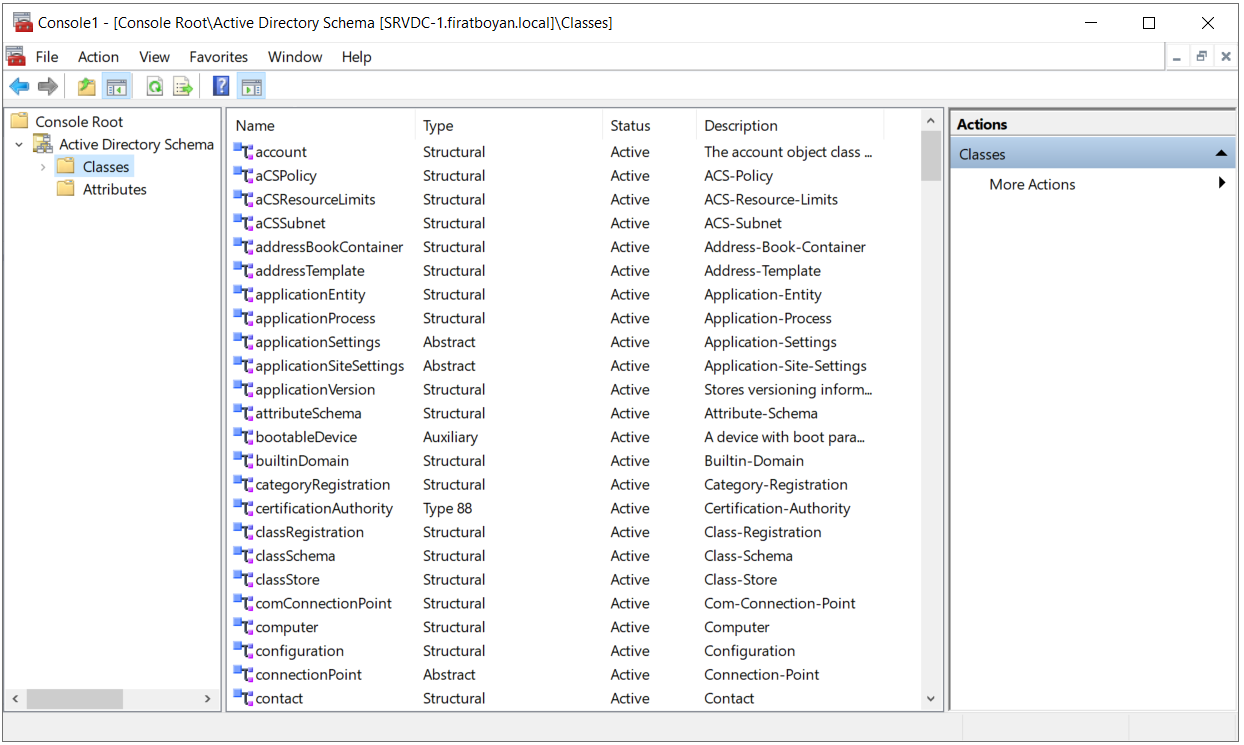
Task: Click the Active Directory Schema node icon
Action: point(43,144)
